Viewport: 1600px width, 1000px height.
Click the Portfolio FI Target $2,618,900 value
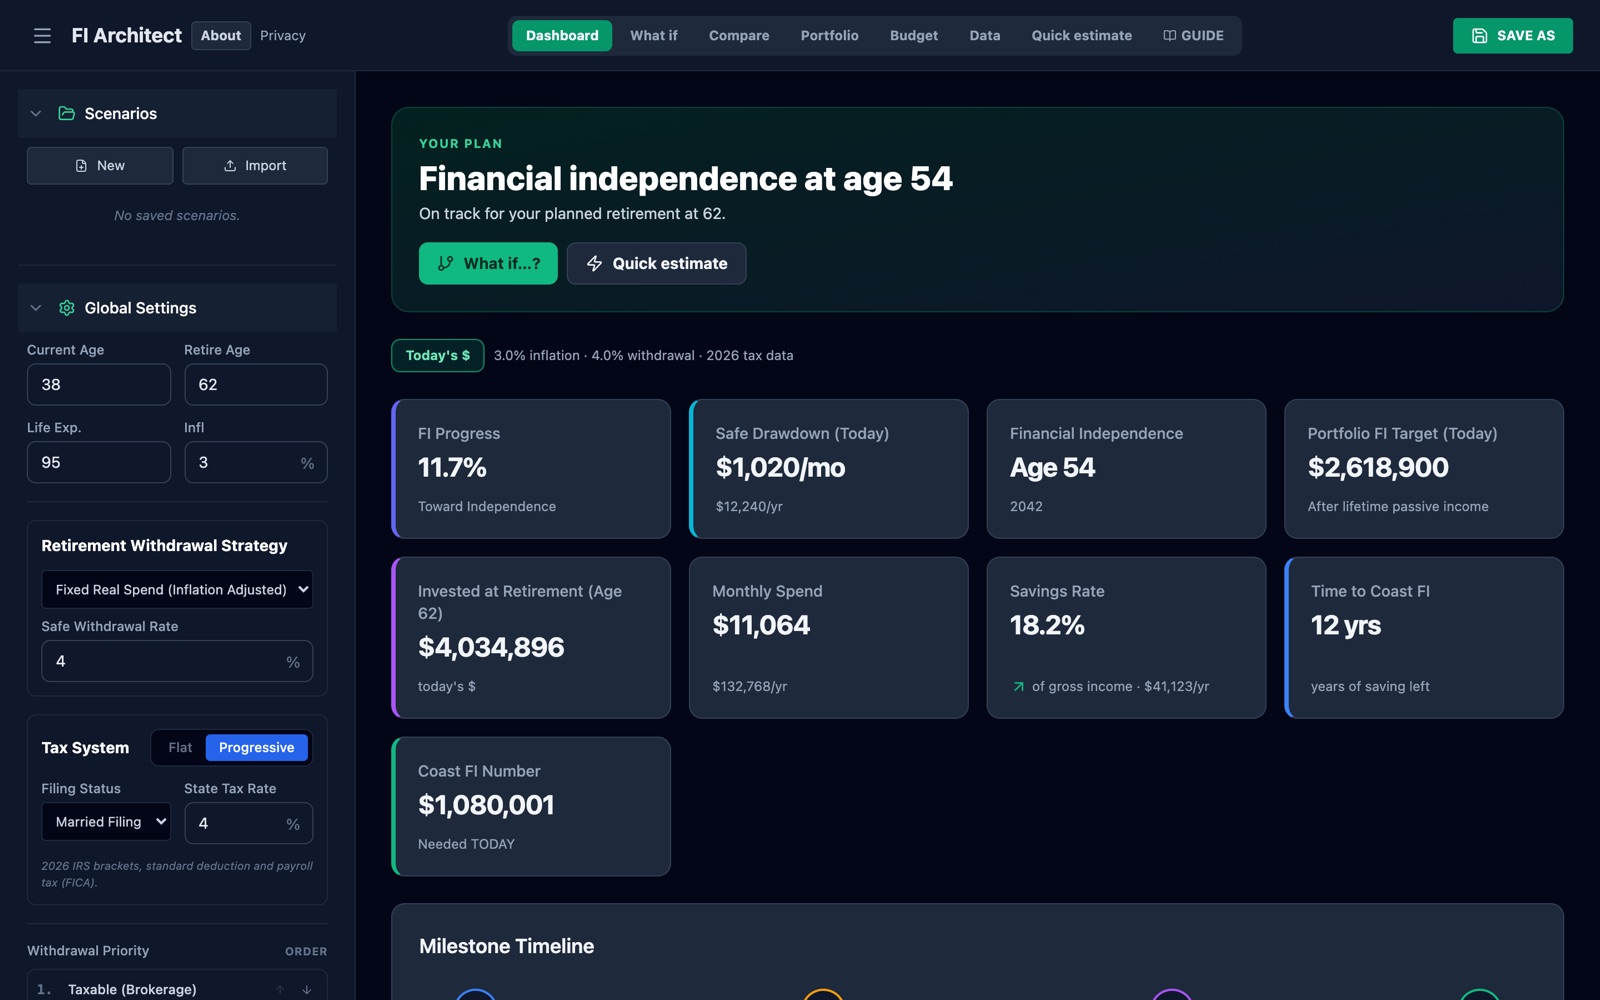click(x=1378, y=468)
